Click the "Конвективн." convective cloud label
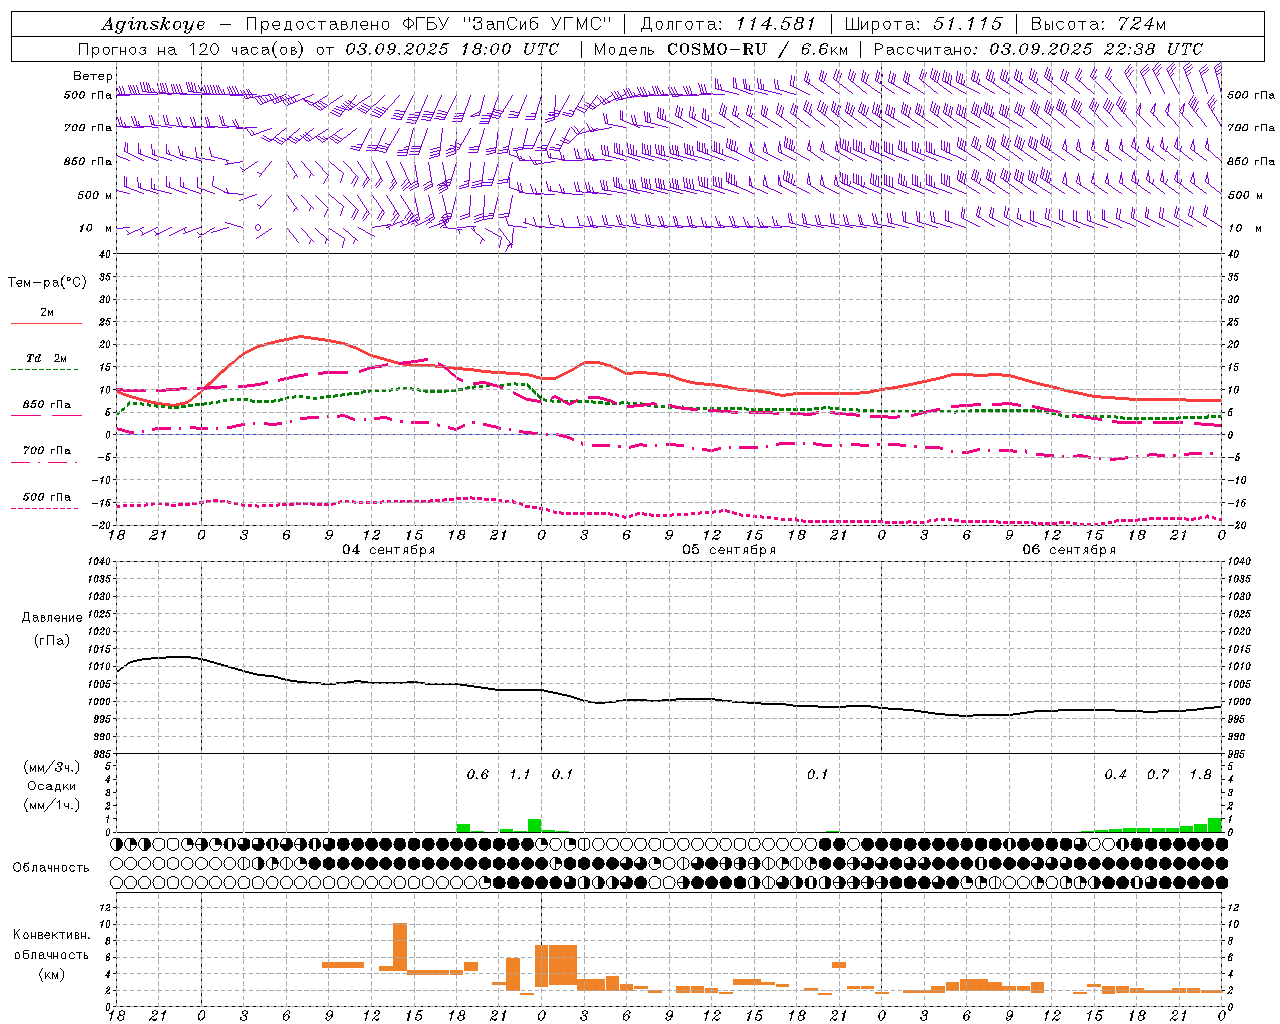Viewport: 1280px width, 1024px height. point(51,935)
